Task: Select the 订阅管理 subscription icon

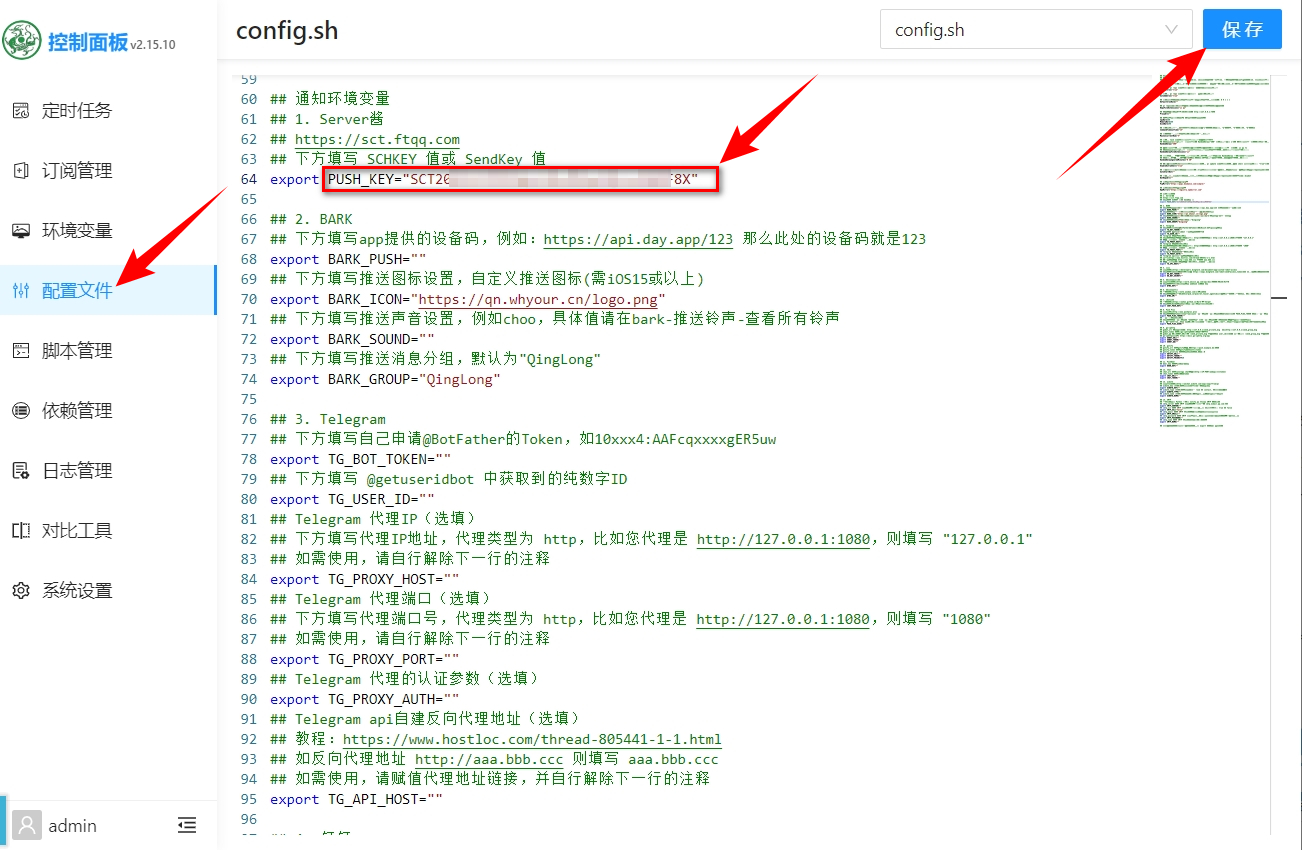Action: [x=21, y=171]
